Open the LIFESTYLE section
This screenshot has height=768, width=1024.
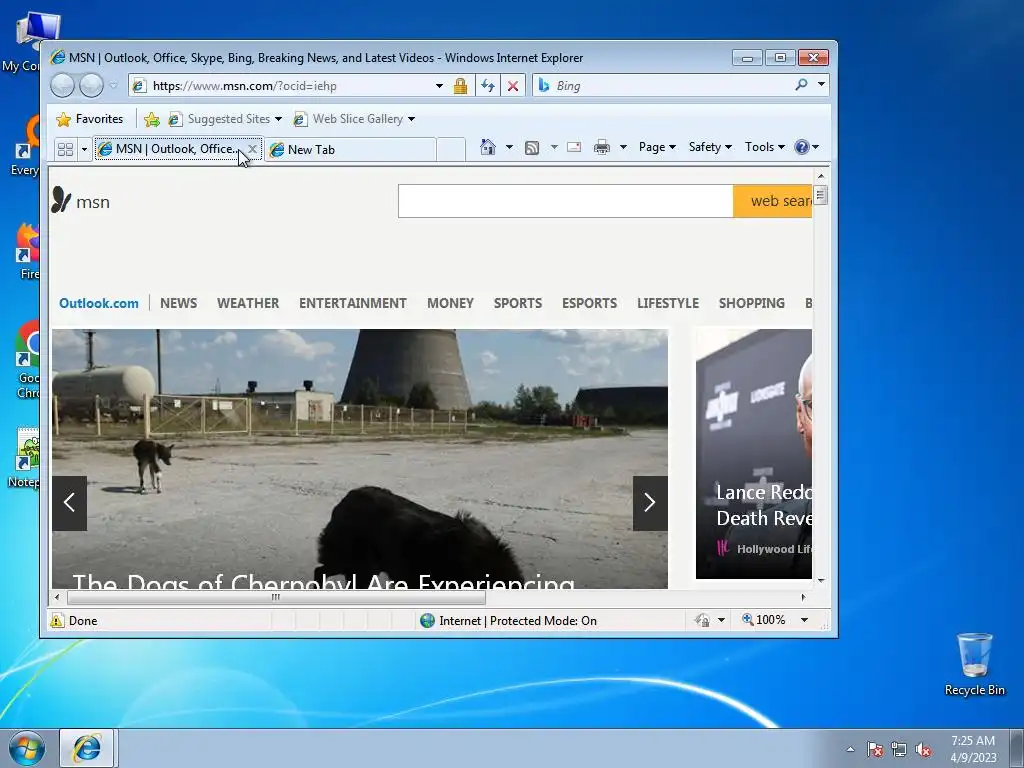pos(667,303)
